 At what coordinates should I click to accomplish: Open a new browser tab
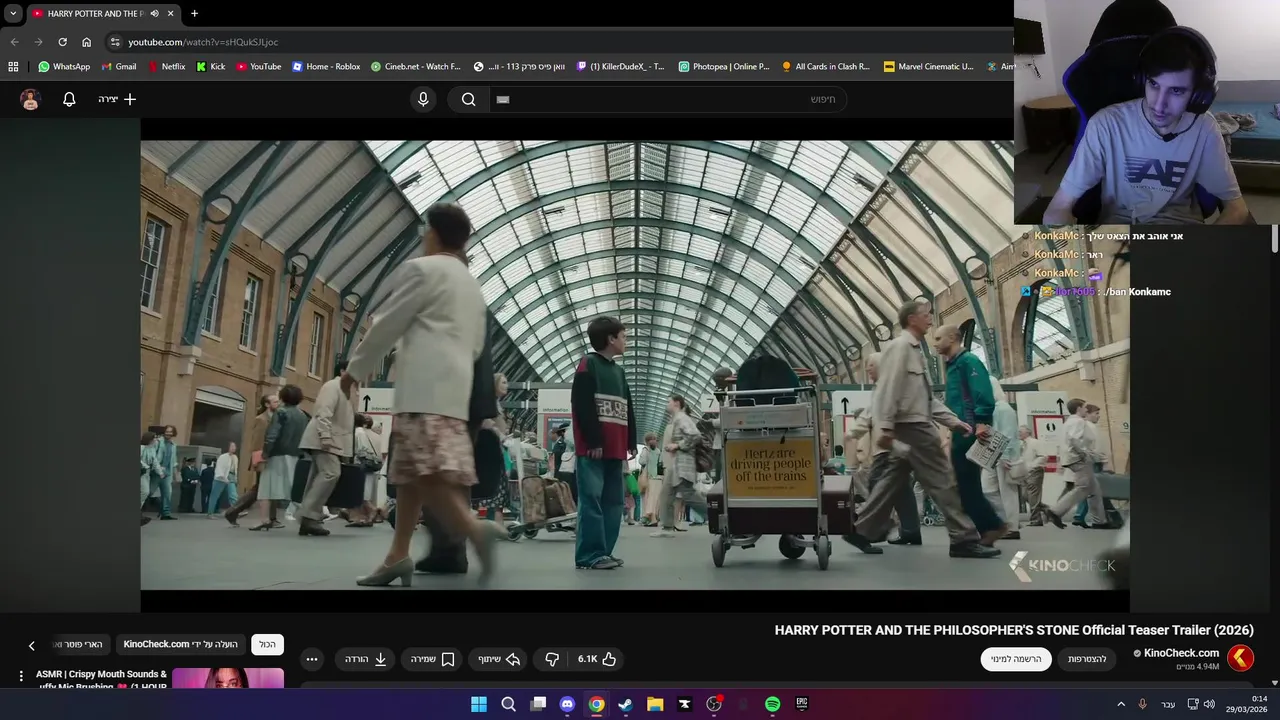click(x=194, y=14)
